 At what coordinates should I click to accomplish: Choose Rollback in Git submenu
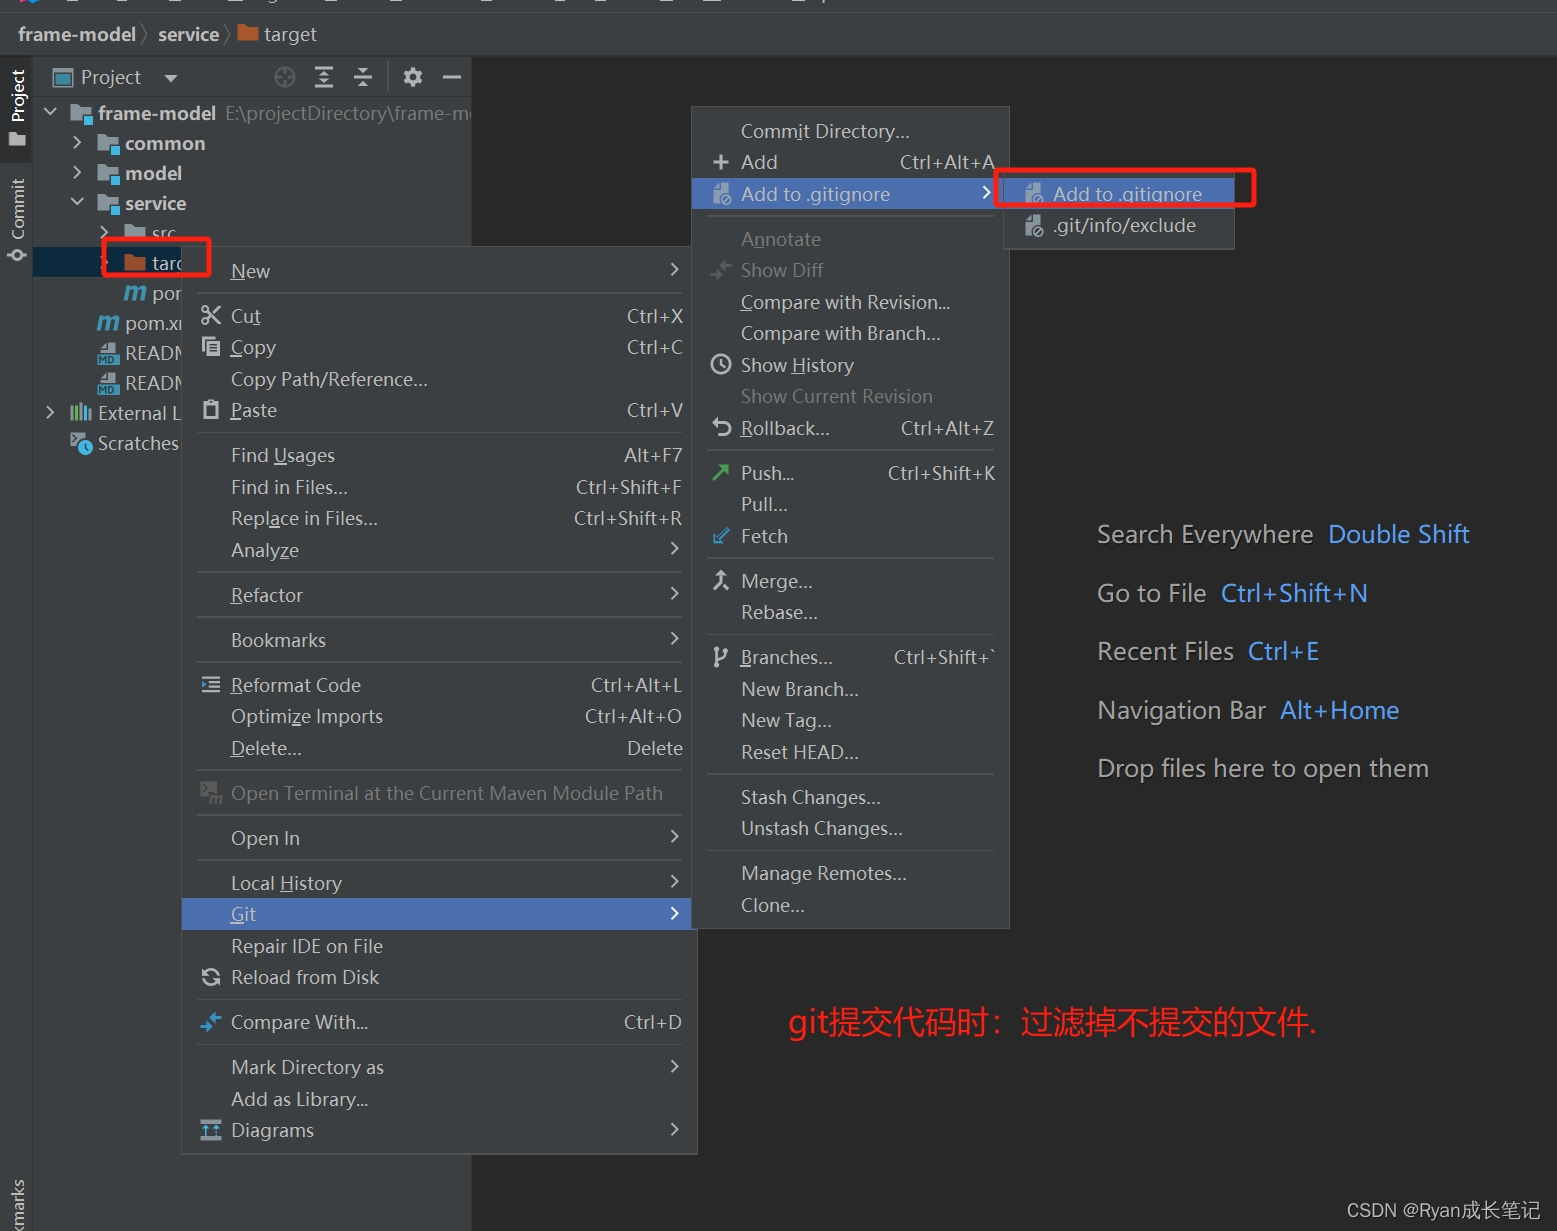pos(850,428)
